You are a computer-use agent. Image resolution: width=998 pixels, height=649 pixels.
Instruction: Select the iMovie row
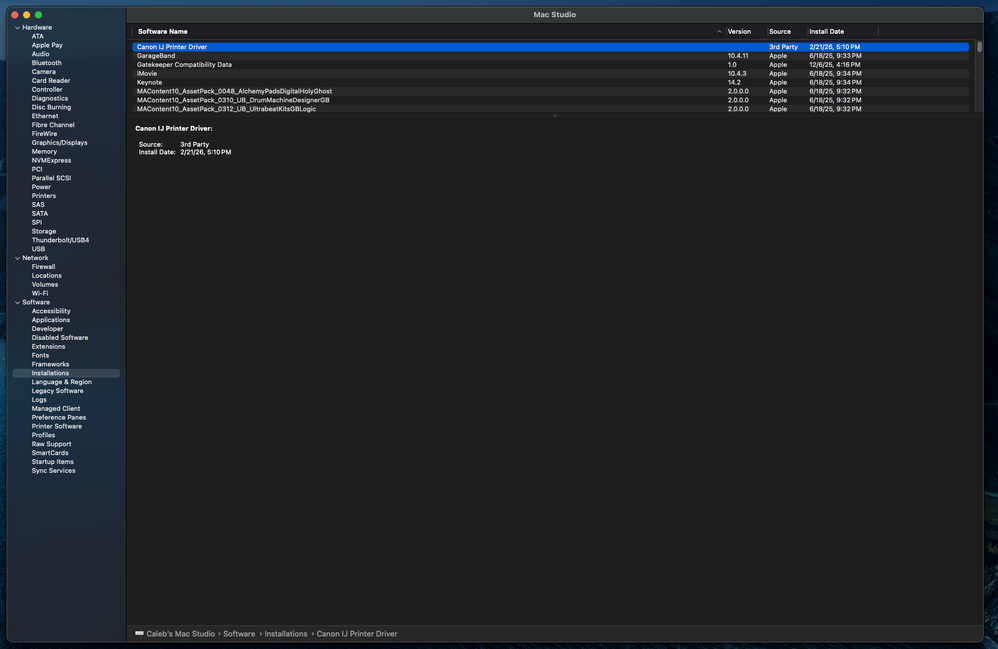[550, 74]
